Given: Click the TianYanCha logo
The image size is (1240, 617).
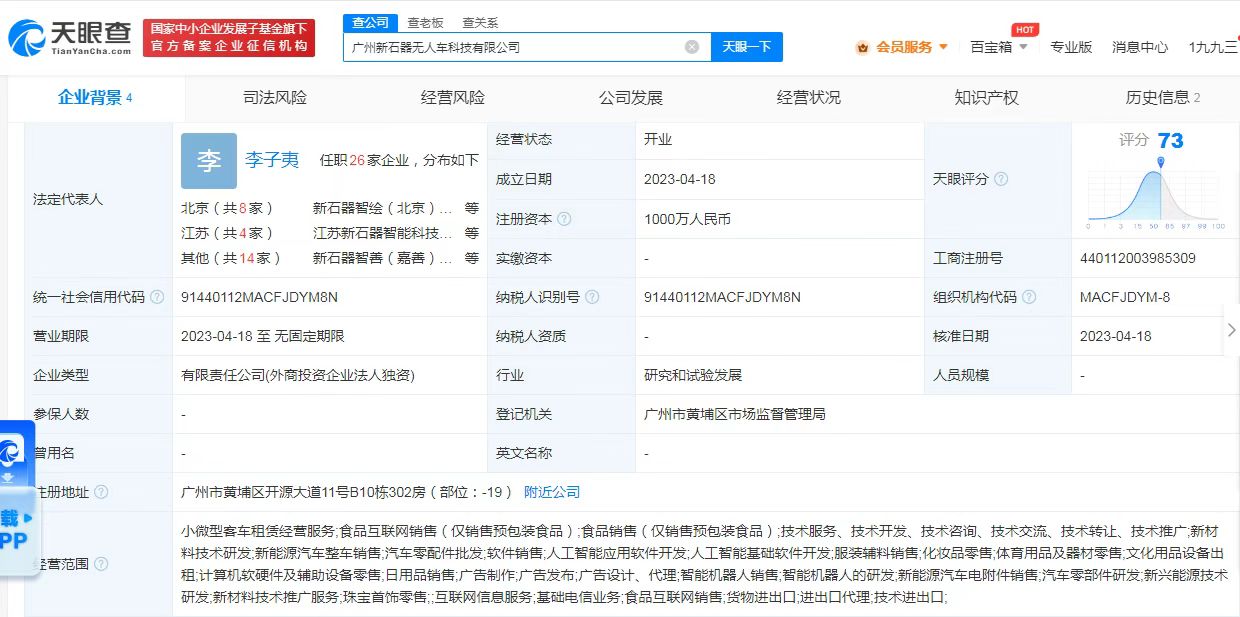Looking at the screenshot, I should click(x=70, y=37).
